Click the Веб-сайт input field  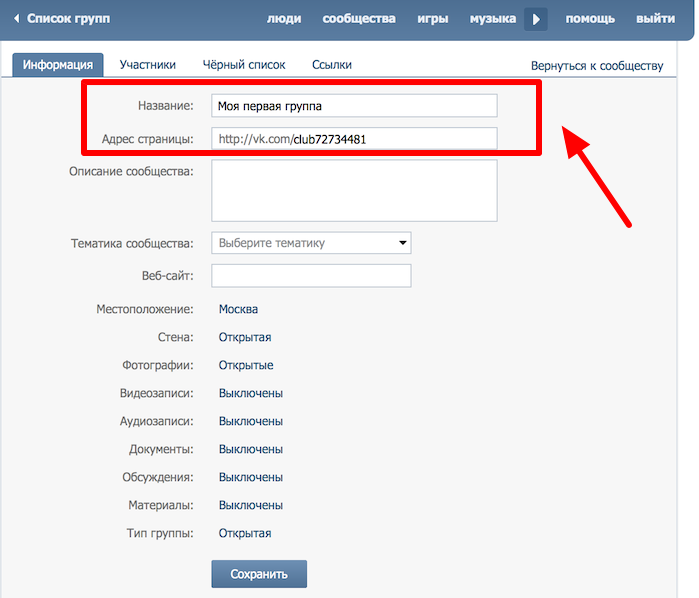click(x=311, y=276)
